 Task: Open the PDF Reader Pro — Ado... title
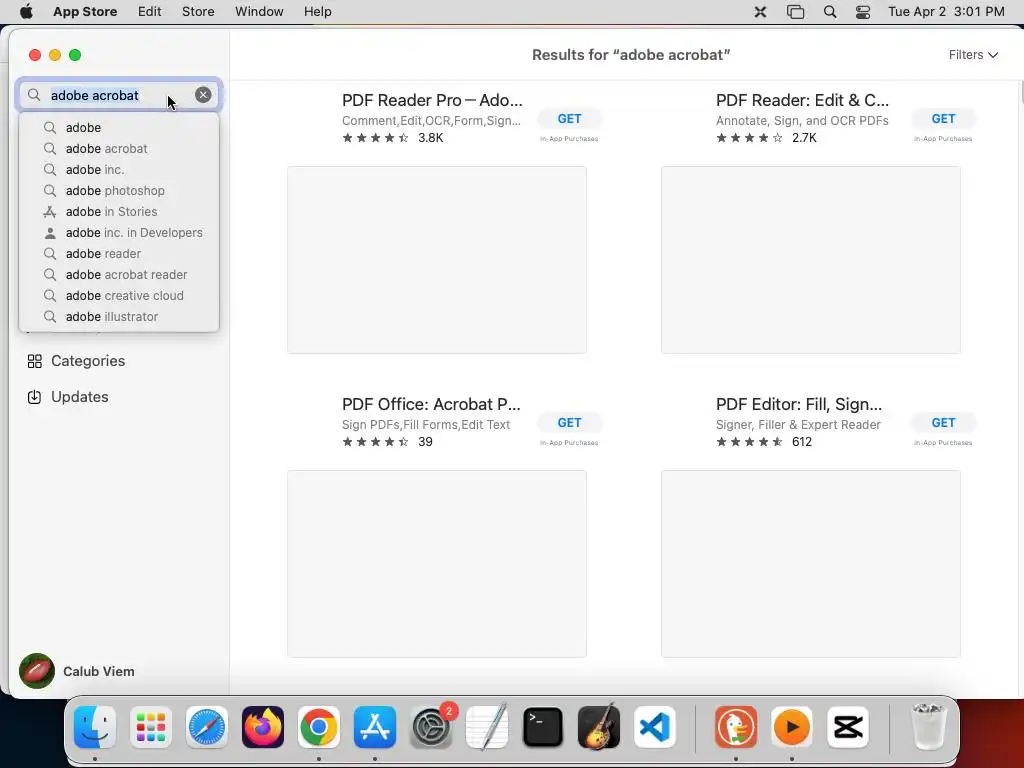432,100
